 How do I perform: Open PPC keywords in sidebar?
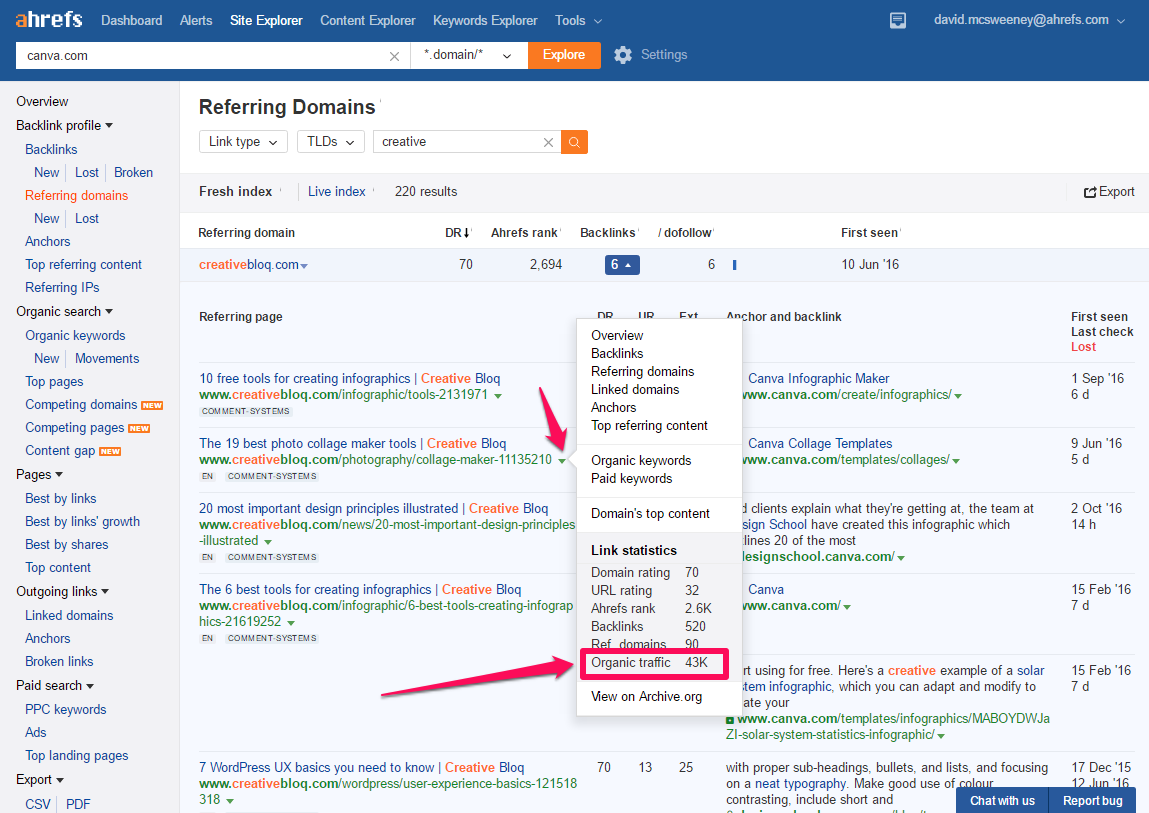(x=66, y=710)
